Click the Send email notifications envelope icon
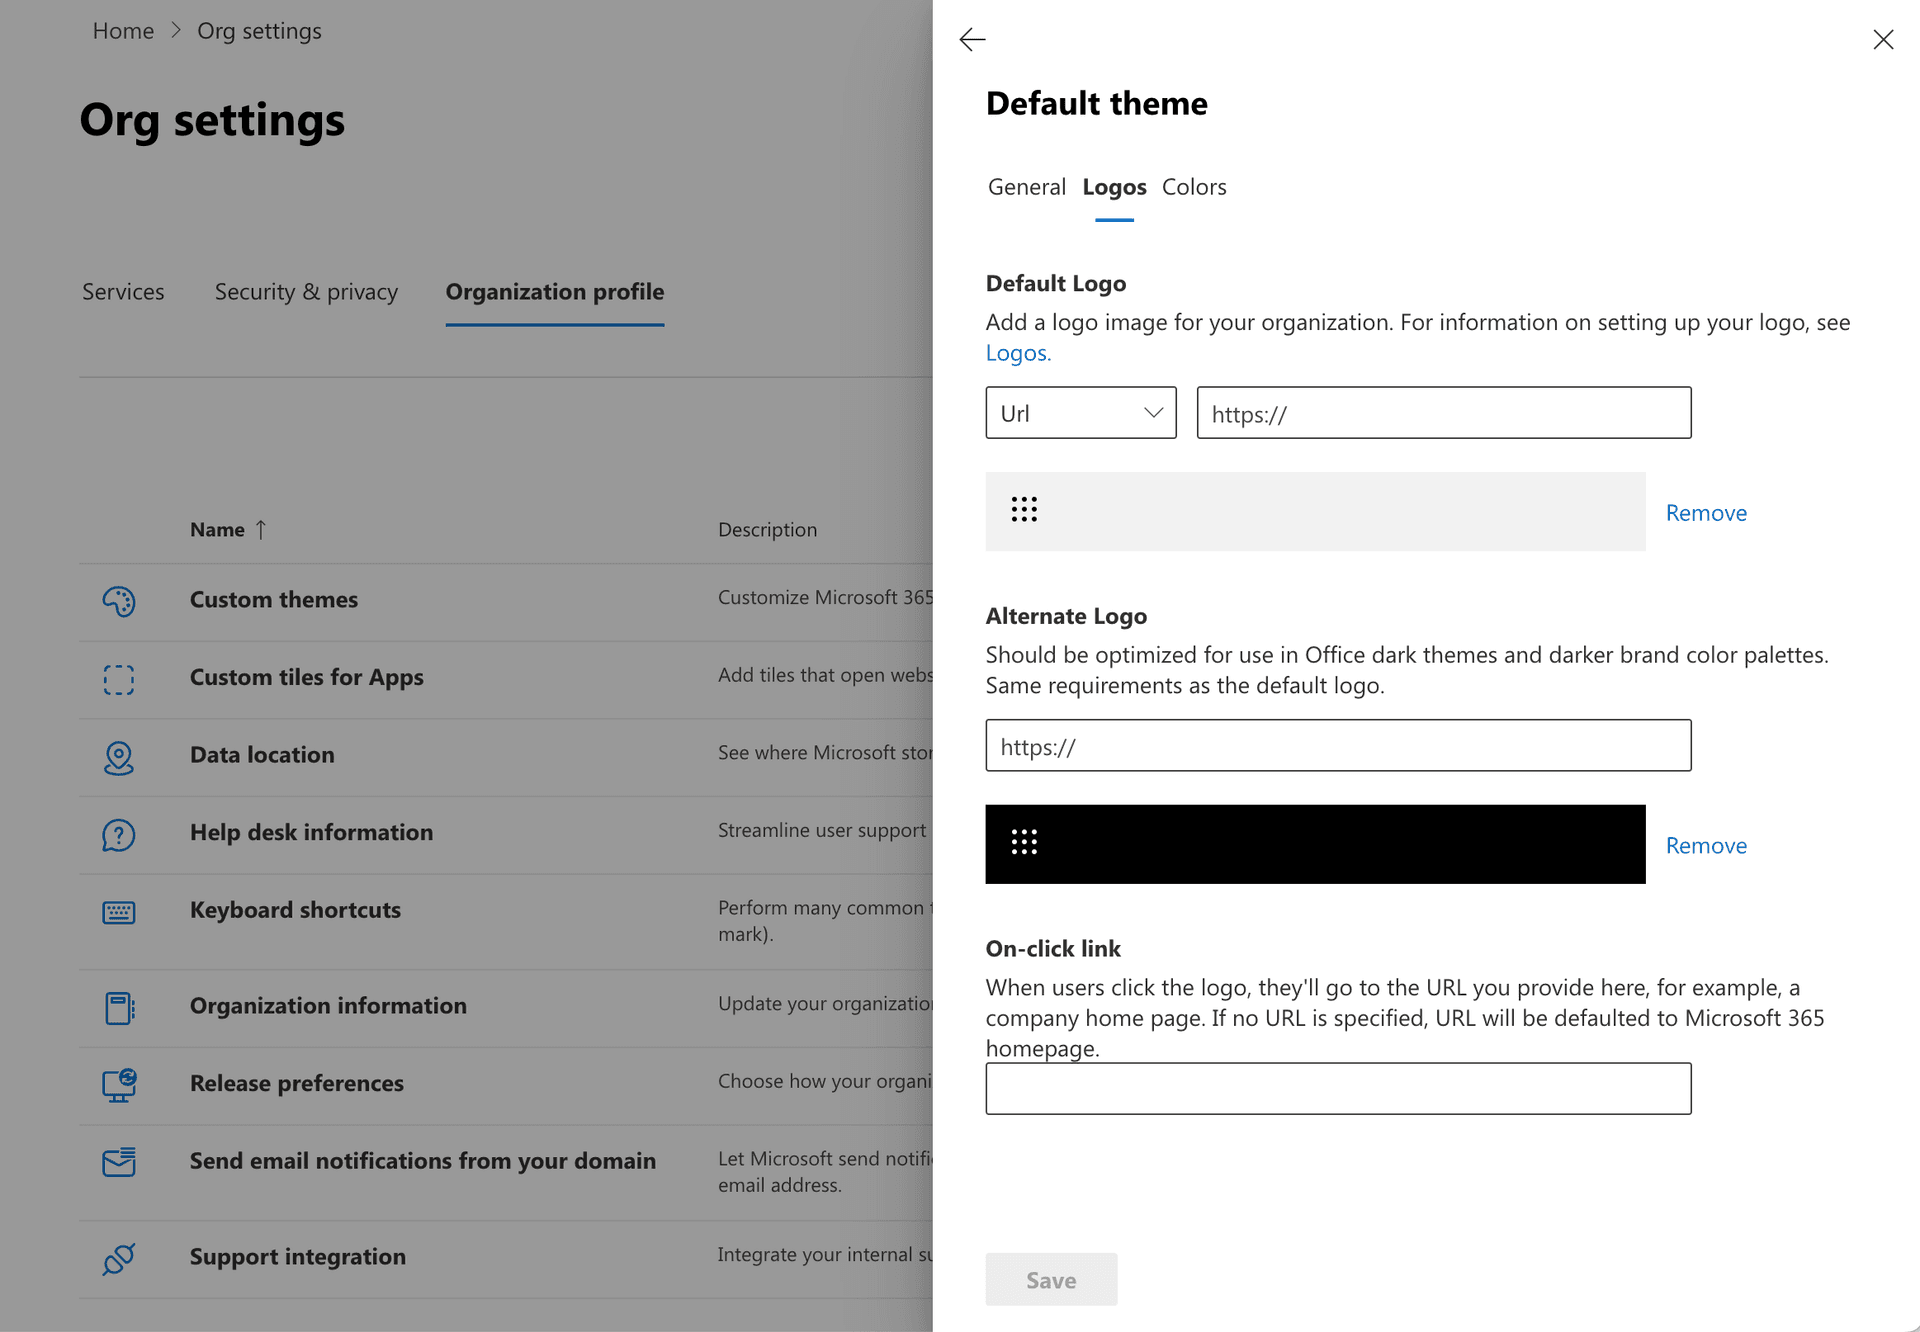The image size is (1920, 1332). [118, 1163]
